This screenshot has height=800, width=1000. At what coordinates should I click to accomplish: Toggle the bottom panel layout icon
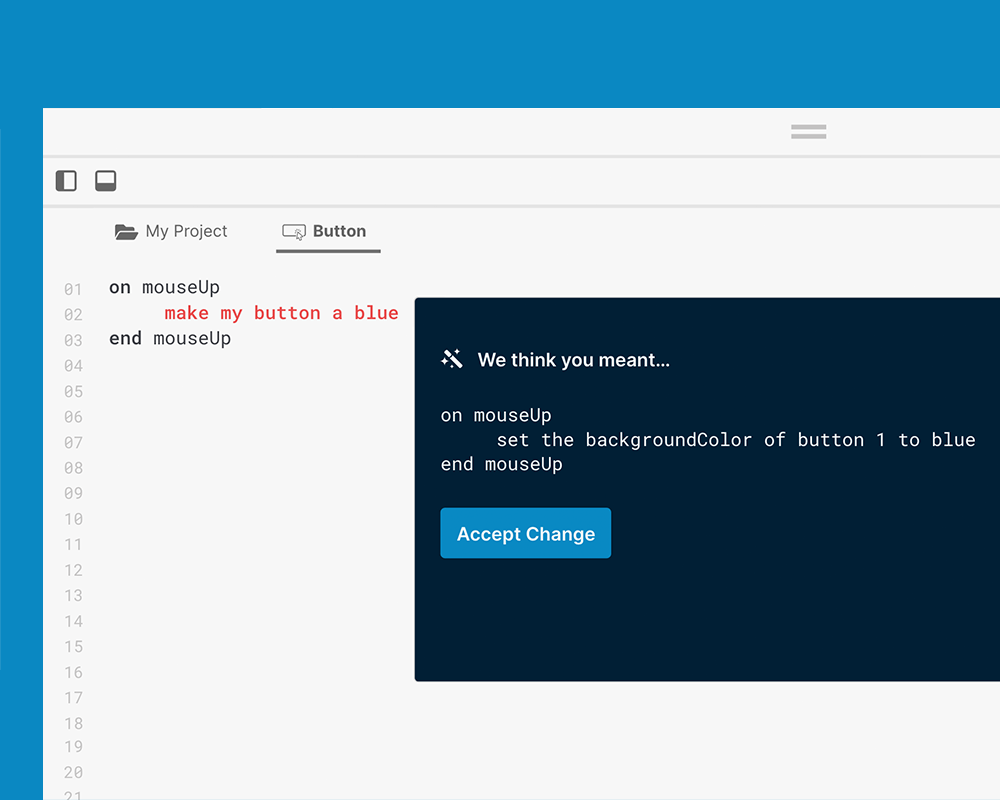tap(105, 181)
